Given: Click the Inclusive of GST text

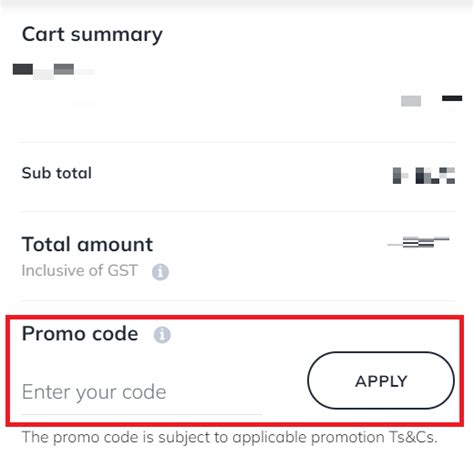Looking at the screenshot, I should (x=79, y=270).
